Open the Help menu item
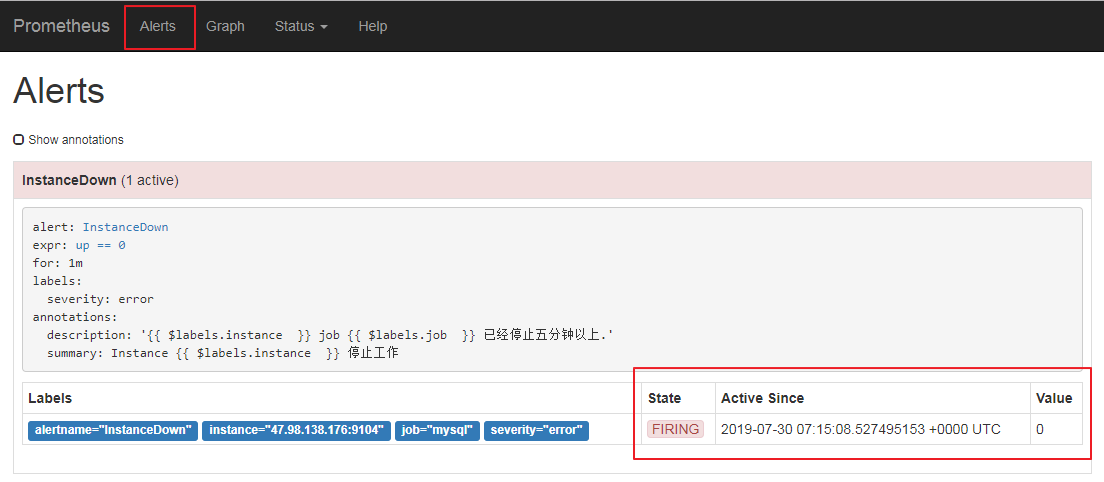Screen dimensions: 1104x482 click(x=372, y=26)
